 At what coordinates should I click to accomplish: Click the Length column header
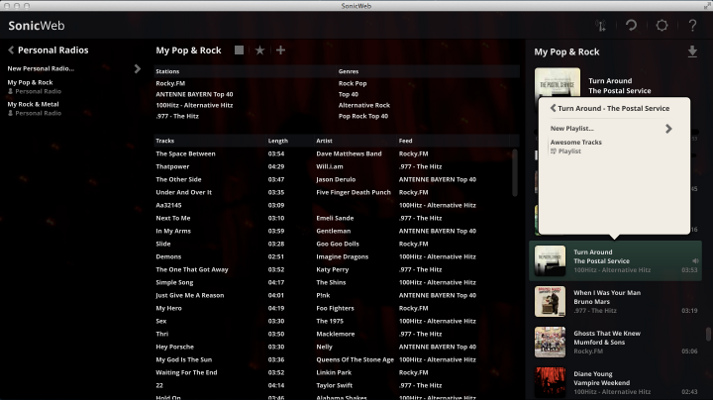[x=278, y=140]
